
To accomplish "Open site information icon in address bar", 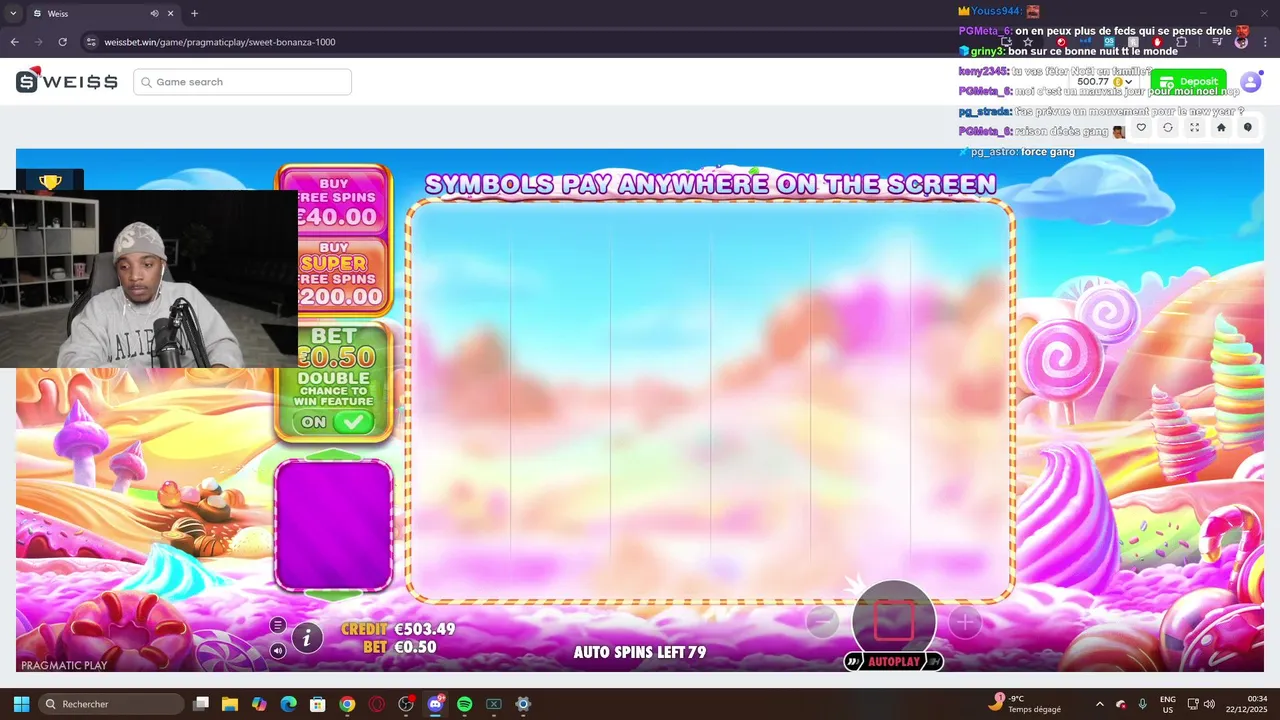I will pos(91,42).
